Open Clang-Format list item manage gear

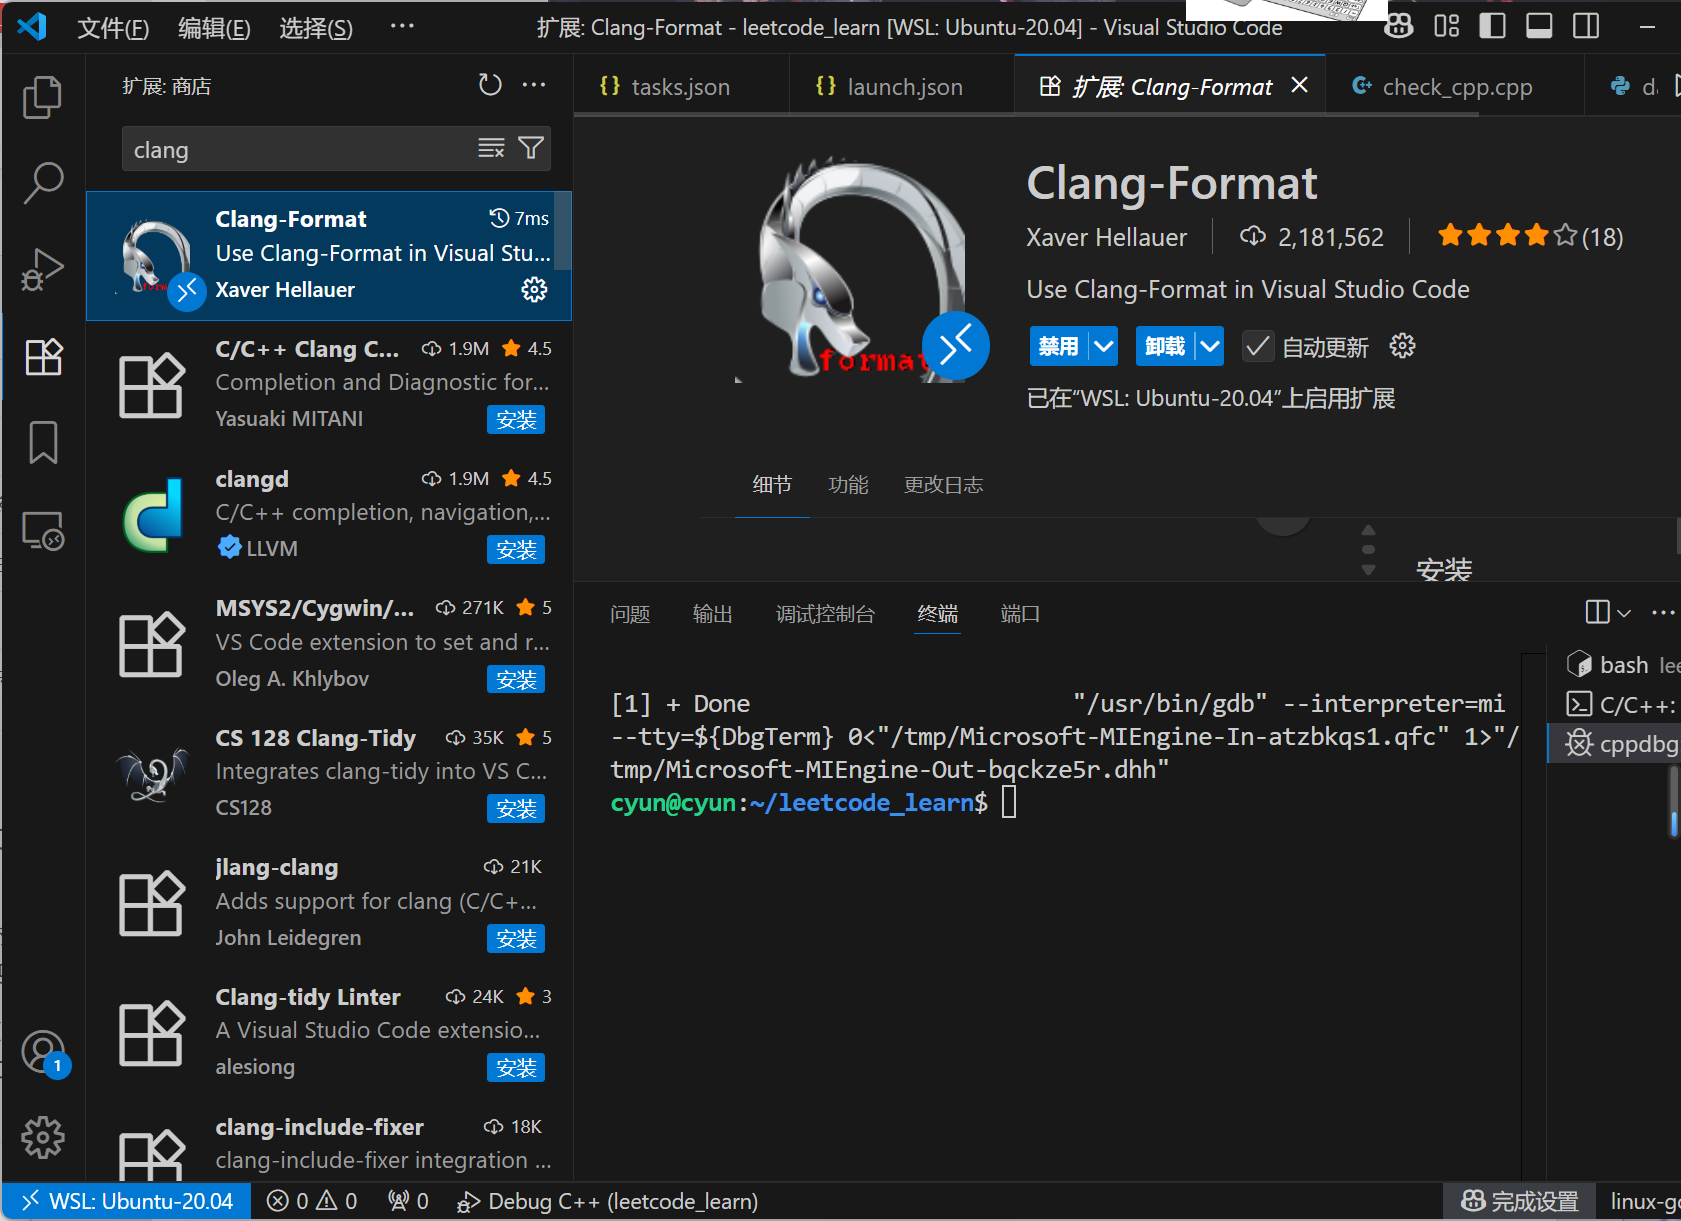coord(534,290)
